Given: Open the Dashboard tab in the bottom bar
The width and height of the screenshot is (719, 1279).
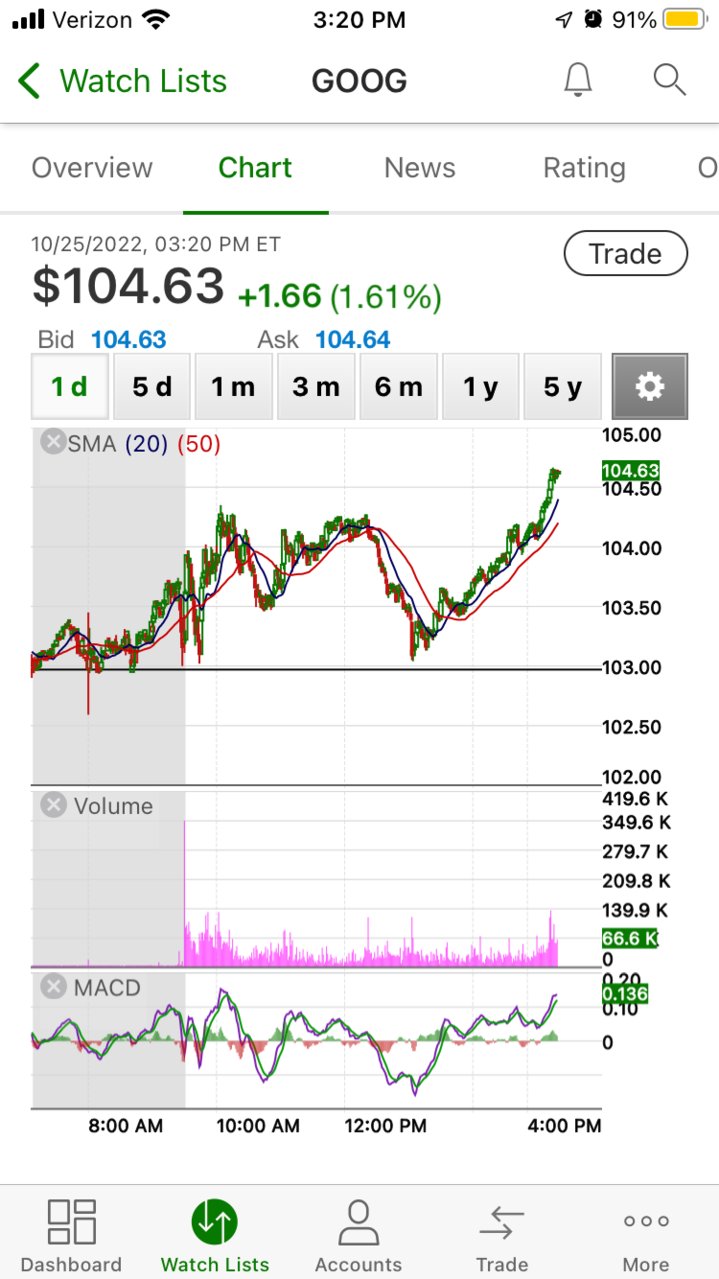Looking at the screenshot, I should pyautogui.click(x=71, y=1237).
